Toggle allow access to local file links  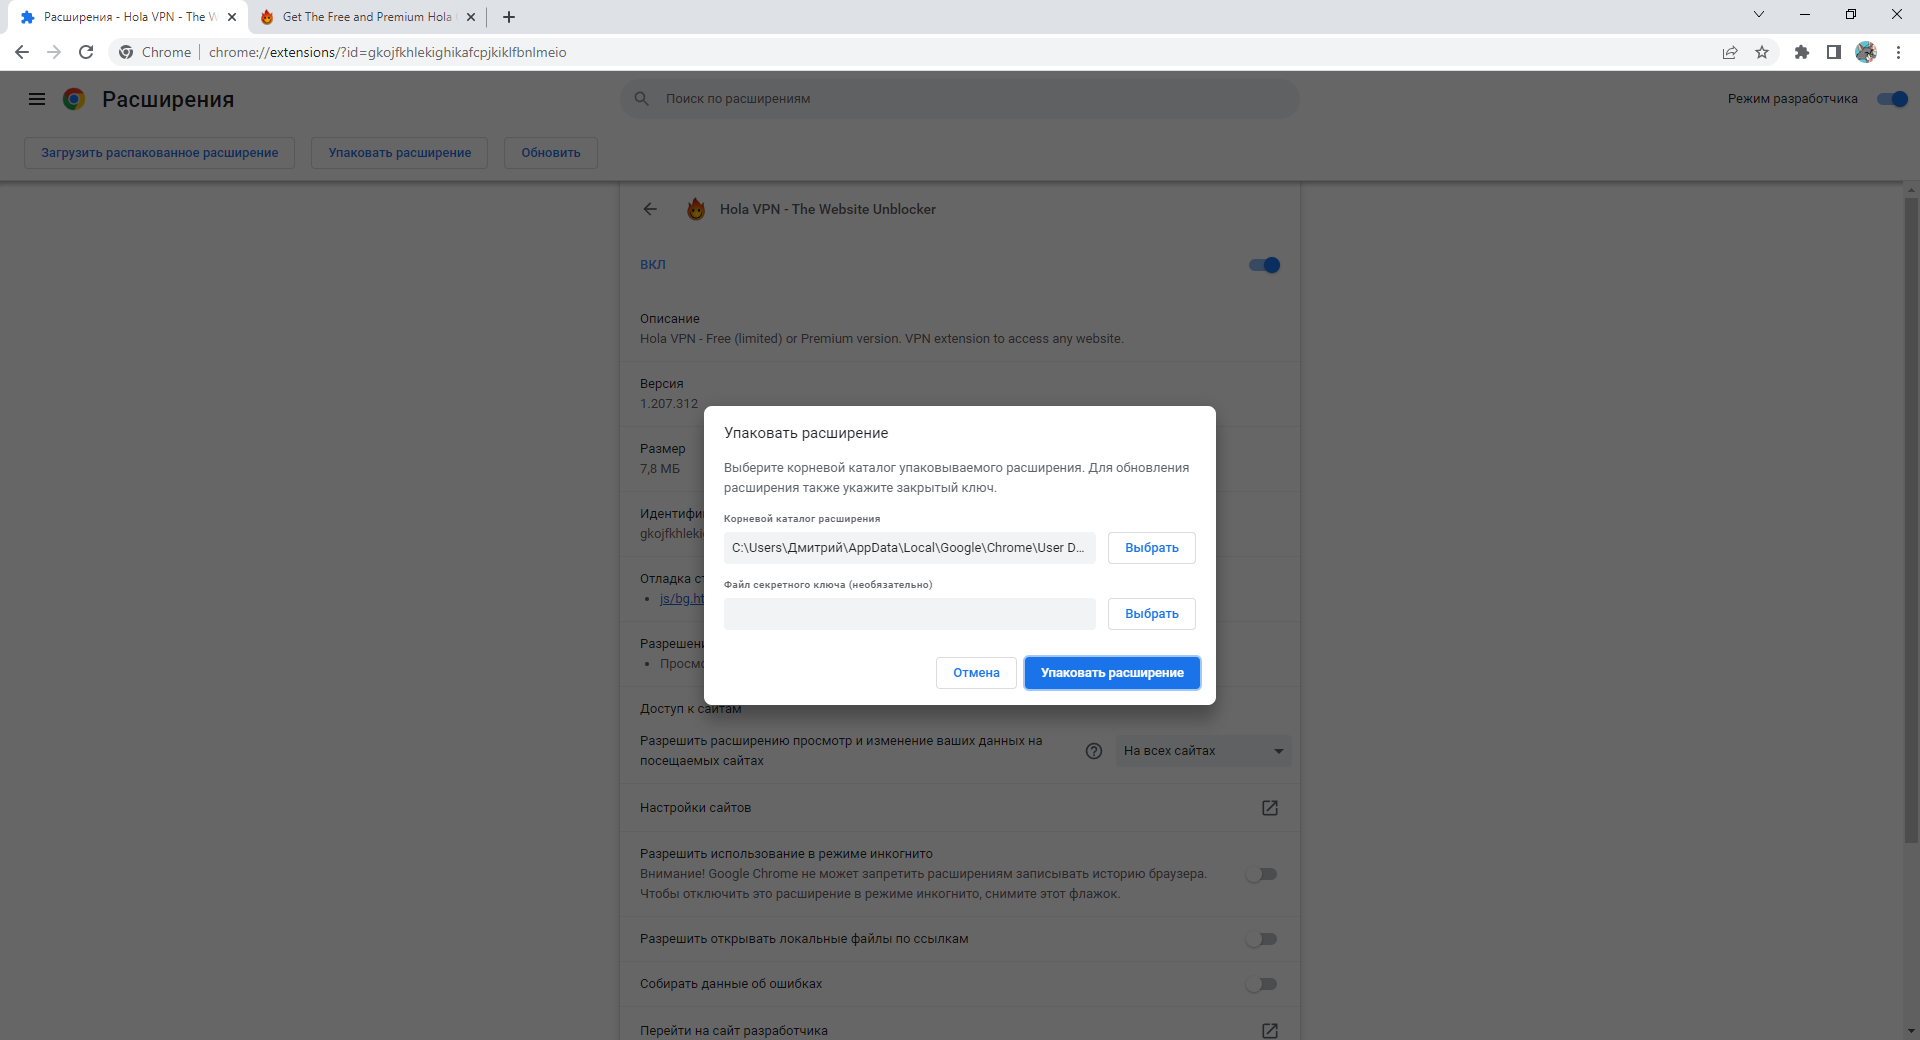(x=1262, y=939)
